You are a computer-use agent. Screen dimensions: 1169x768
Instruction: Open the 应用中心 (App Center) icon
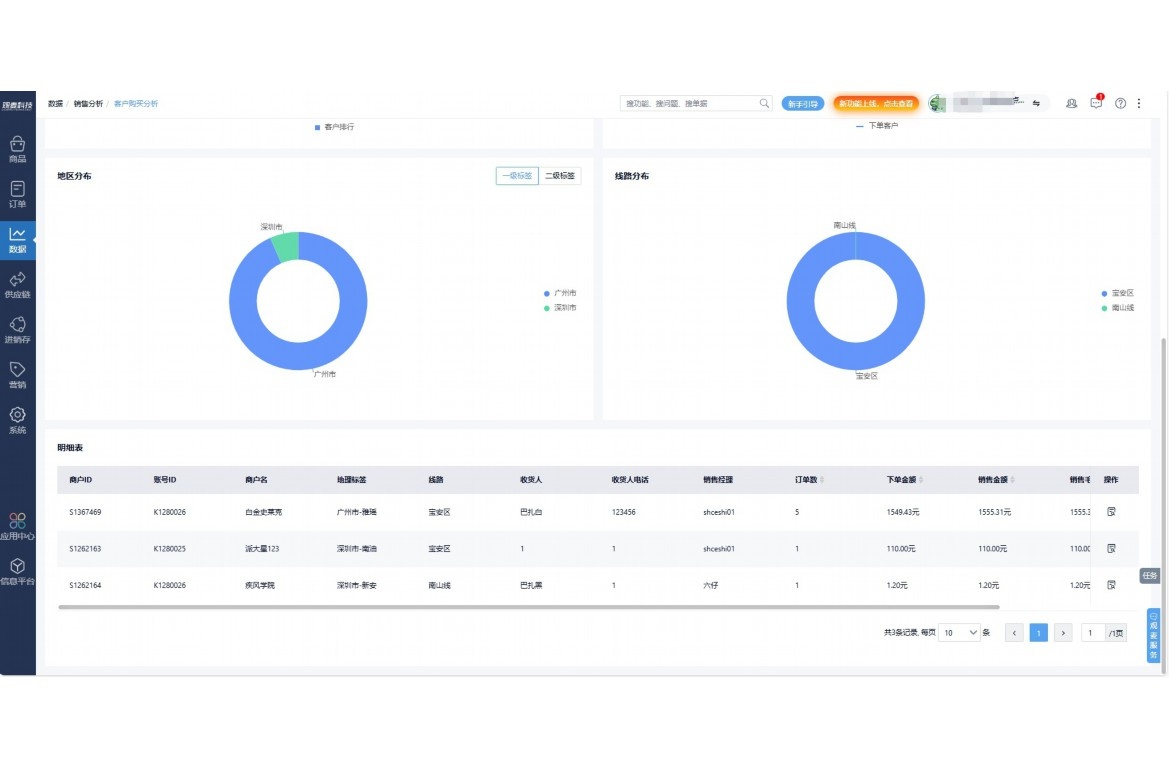tap(17, 526)
